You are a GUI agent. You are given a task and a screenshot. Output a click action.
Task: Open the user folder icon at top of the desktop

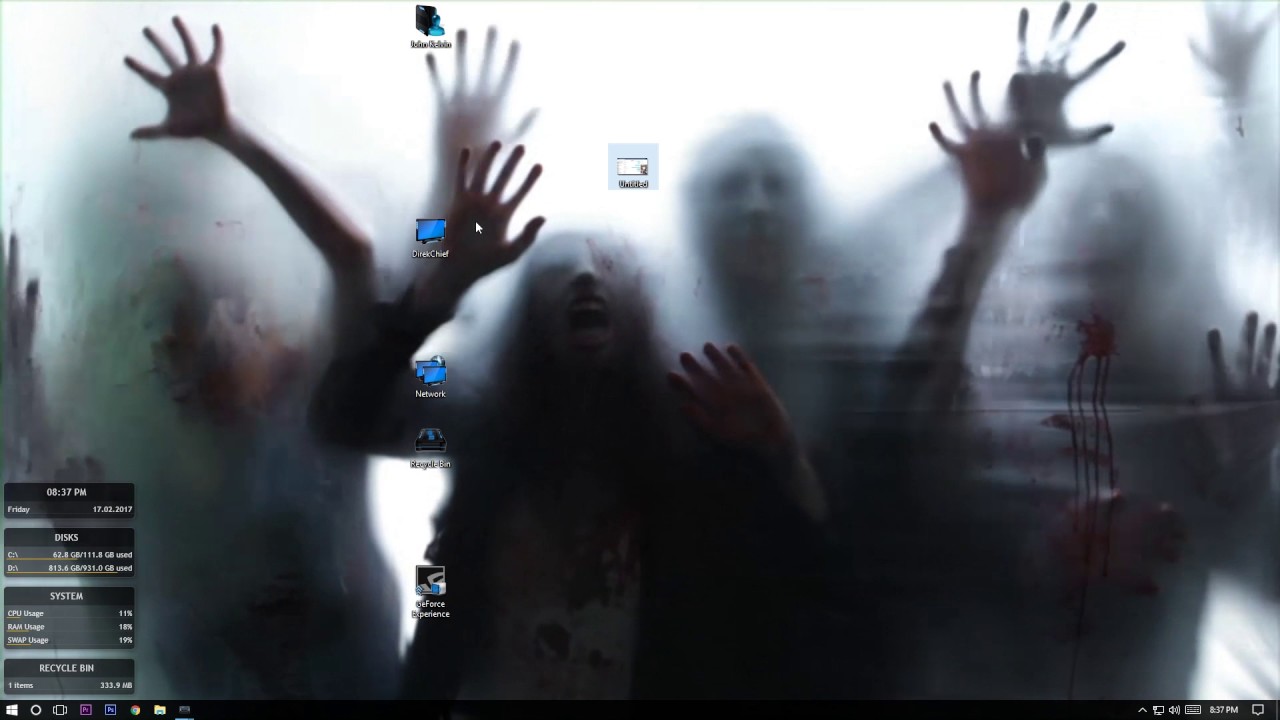[430, 27]
